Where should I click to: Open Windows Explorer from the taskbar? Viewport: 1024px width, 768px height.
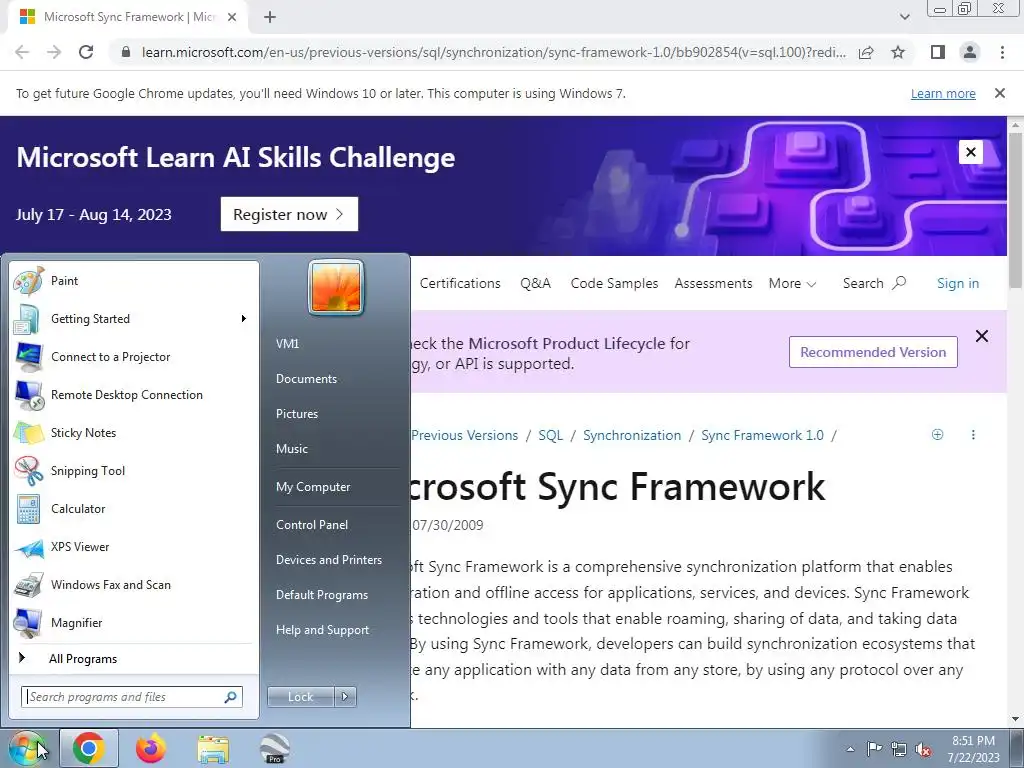point(213,748)
